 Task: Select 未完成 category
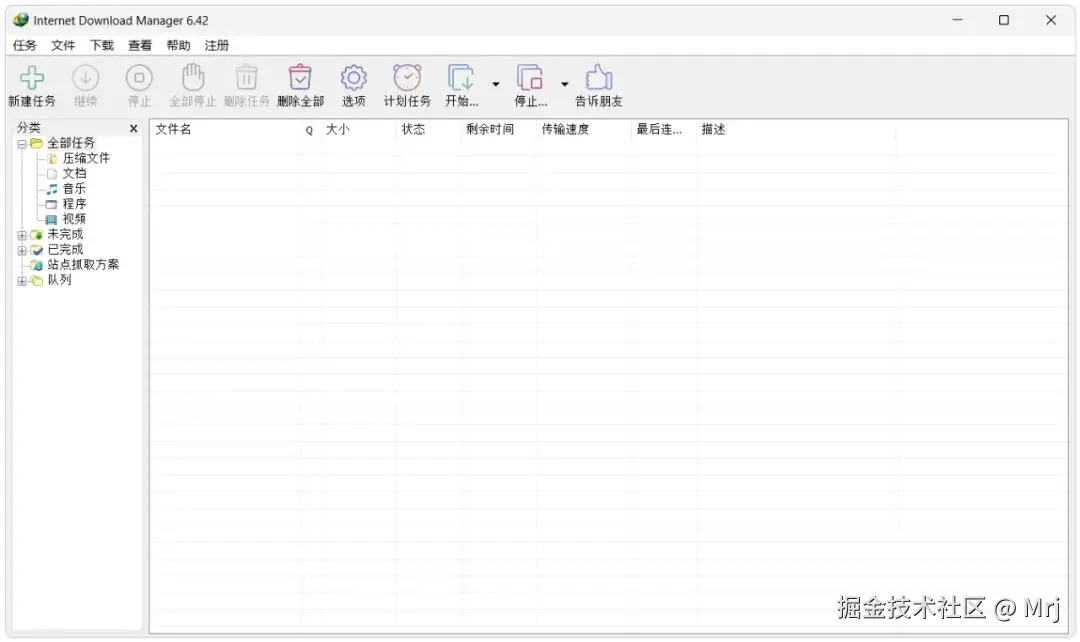tap(65, 234)
